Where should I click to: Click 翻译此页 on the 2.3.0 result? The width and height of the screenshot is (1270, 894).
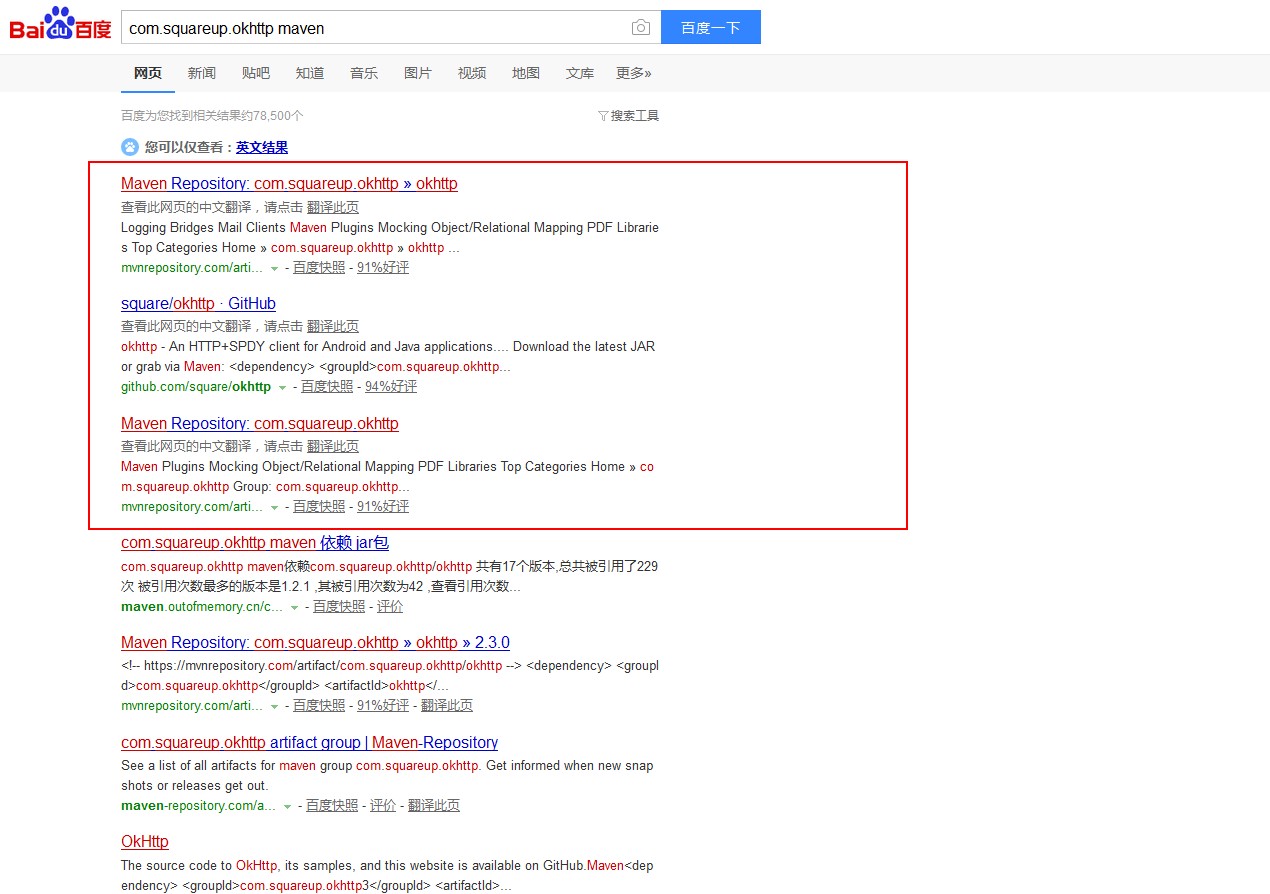(447, 705)
